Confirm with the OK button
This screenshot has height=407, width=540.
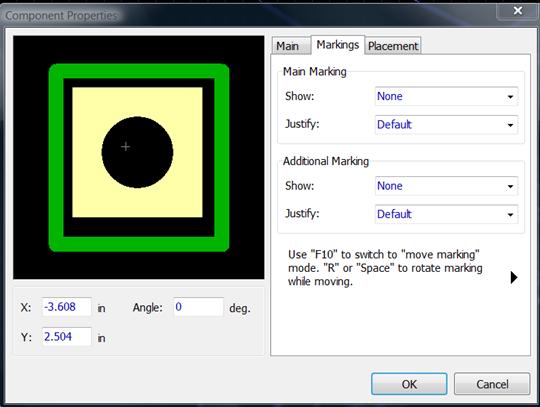coord(409,384)
